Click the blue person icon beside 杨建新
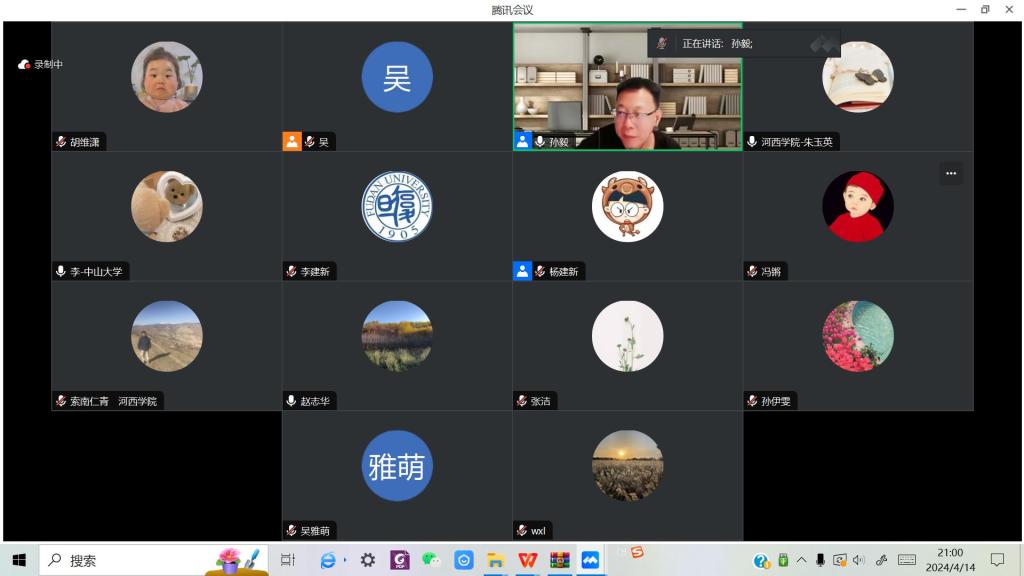This screenshot has height=576, width=1024. coord(523,271)
